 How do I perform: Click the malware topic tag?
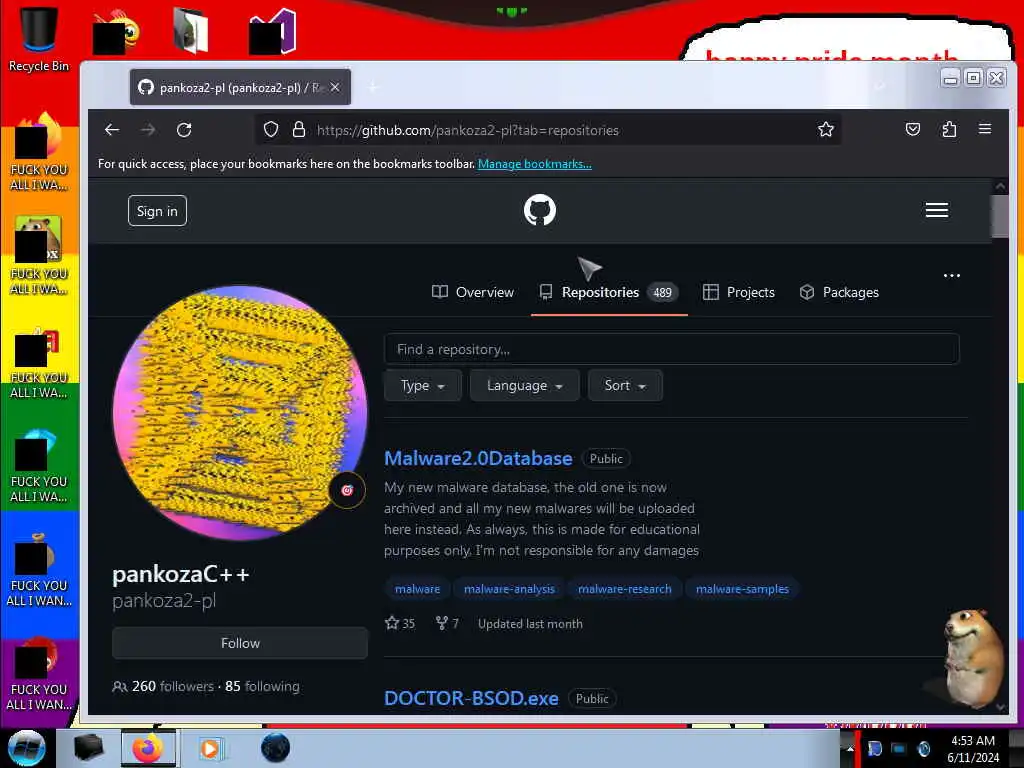[x=417, y=589]
